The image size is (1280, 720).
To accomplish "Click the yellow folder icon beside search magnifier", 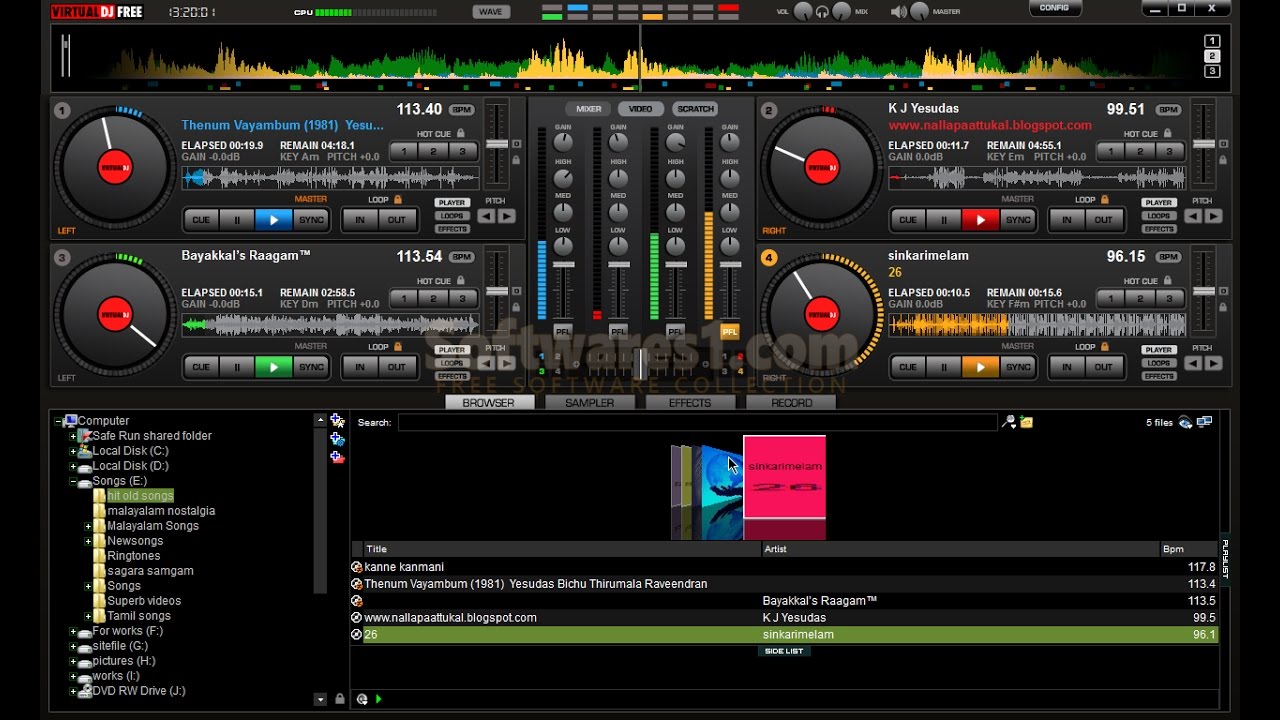I will click(x=1026, y=422).
